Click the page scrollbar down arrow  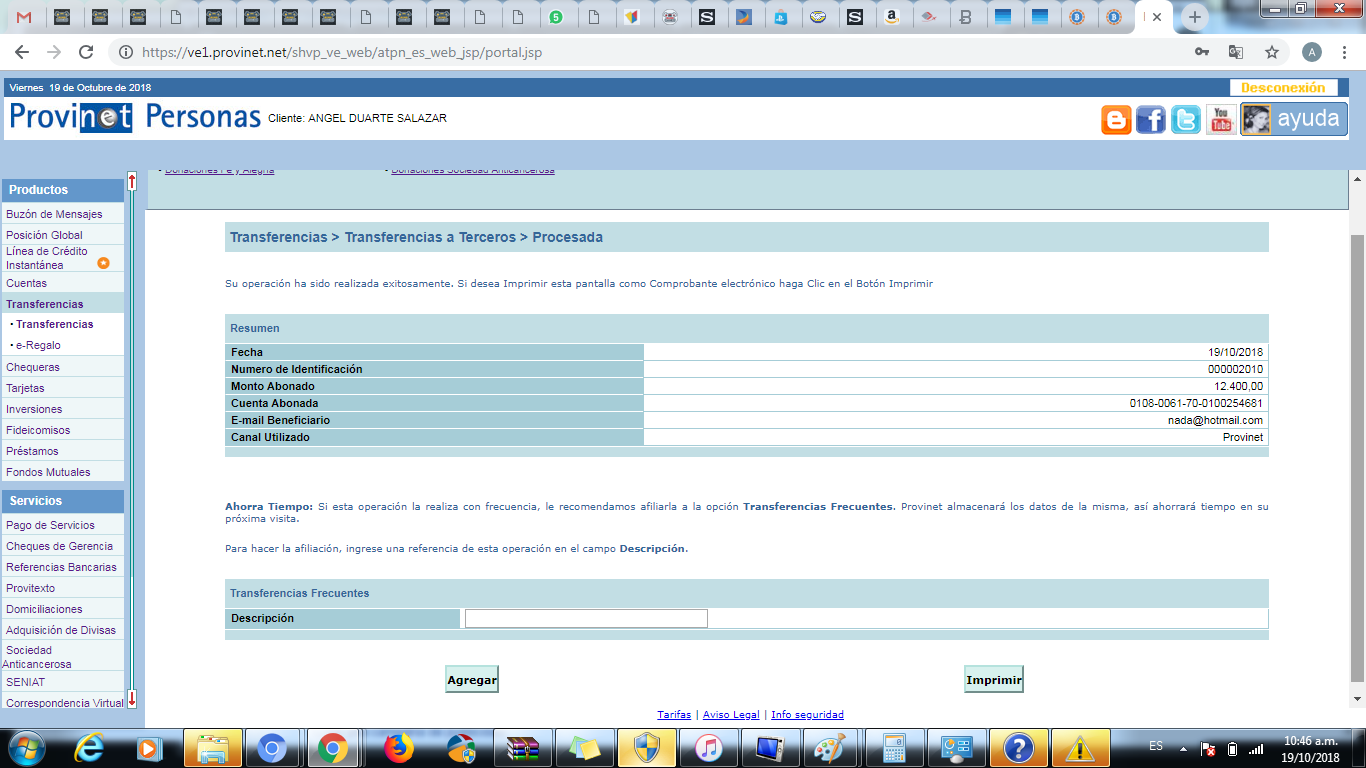(1357, 698)
